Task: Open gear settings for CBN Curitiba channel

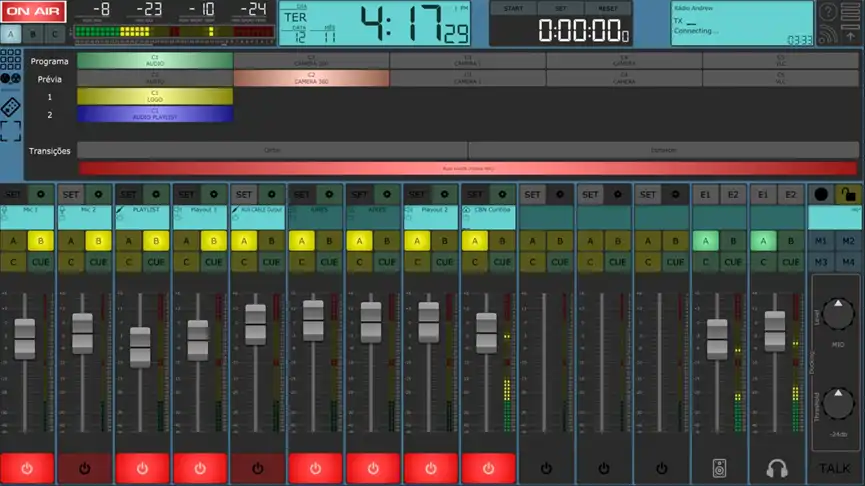Action: click(502, 194)
